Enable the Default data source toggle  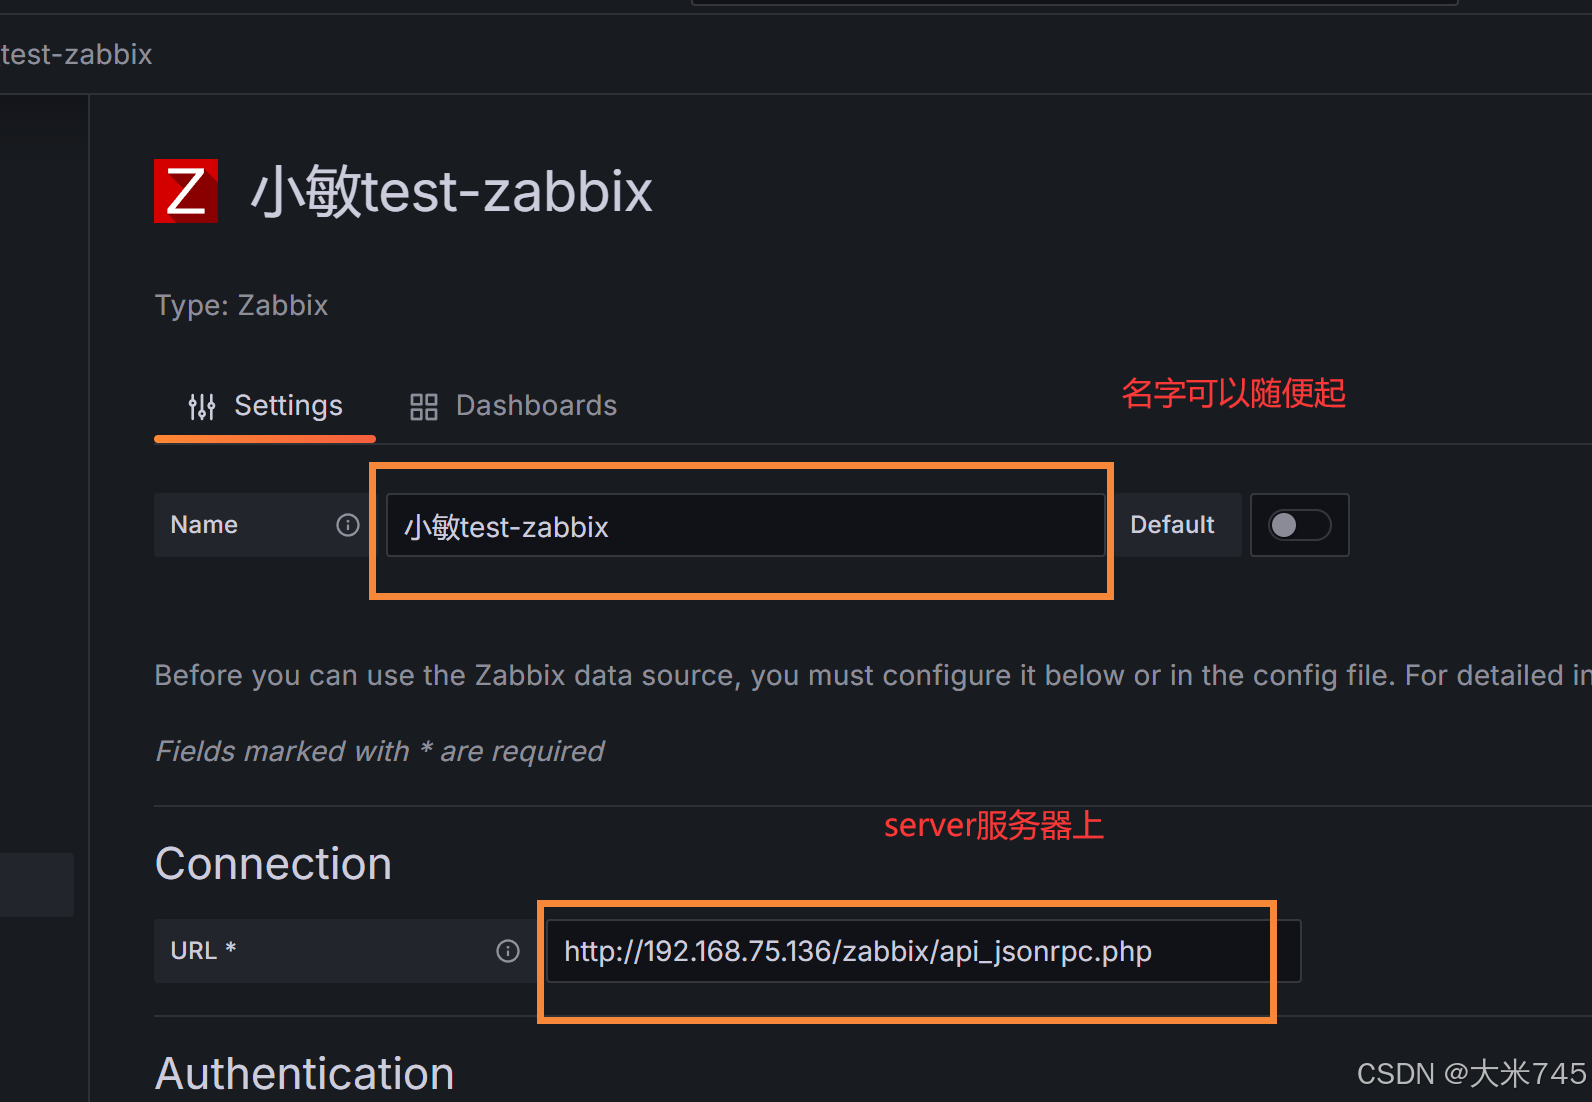[x=1299, y=525]
